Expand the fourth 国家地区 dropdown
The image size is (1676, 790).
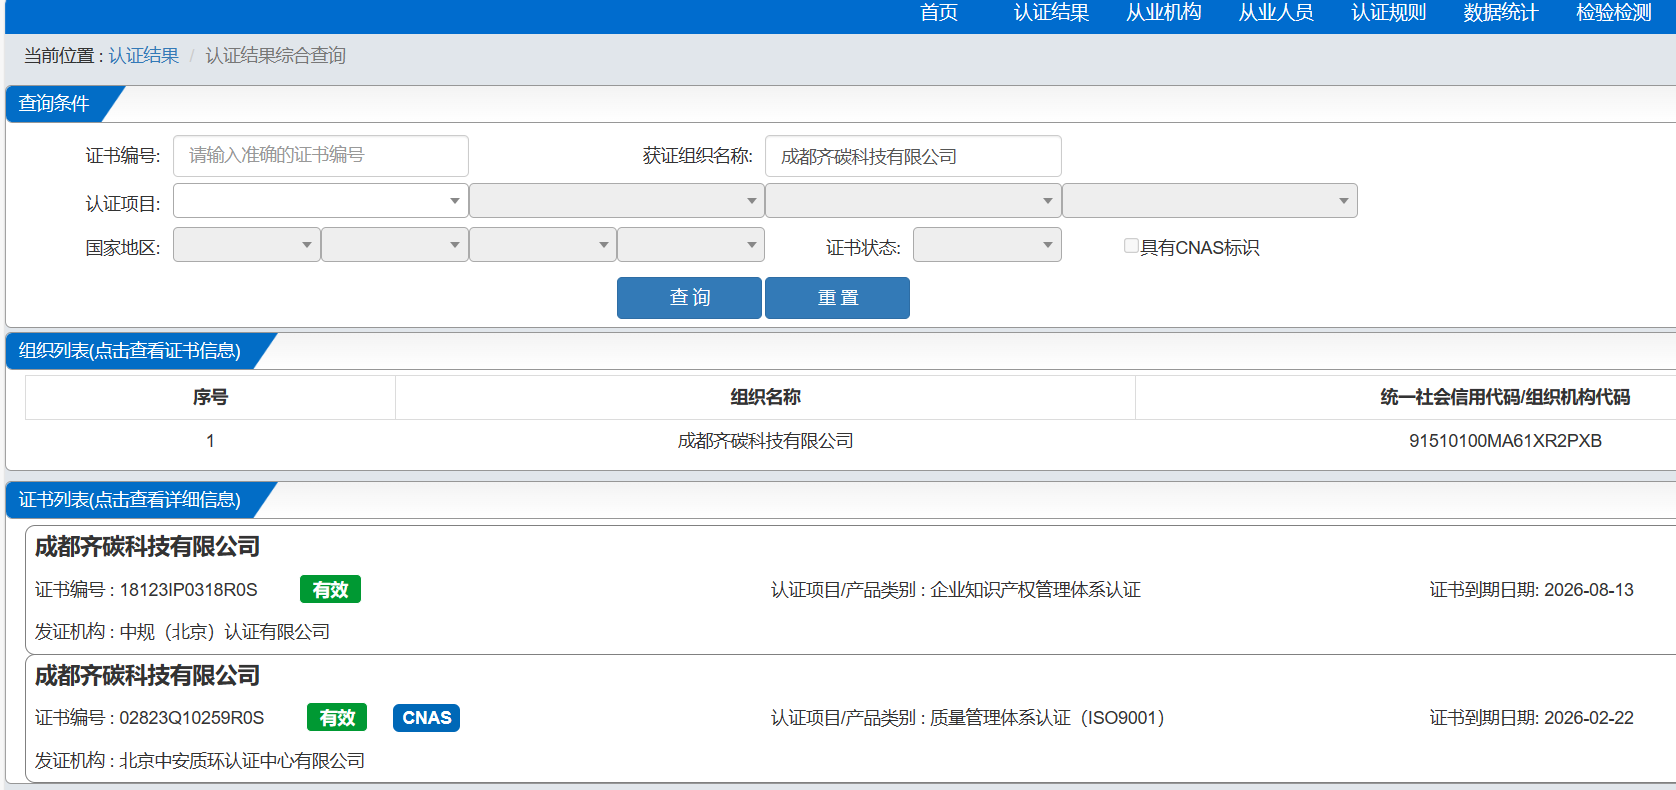point(691,245)
